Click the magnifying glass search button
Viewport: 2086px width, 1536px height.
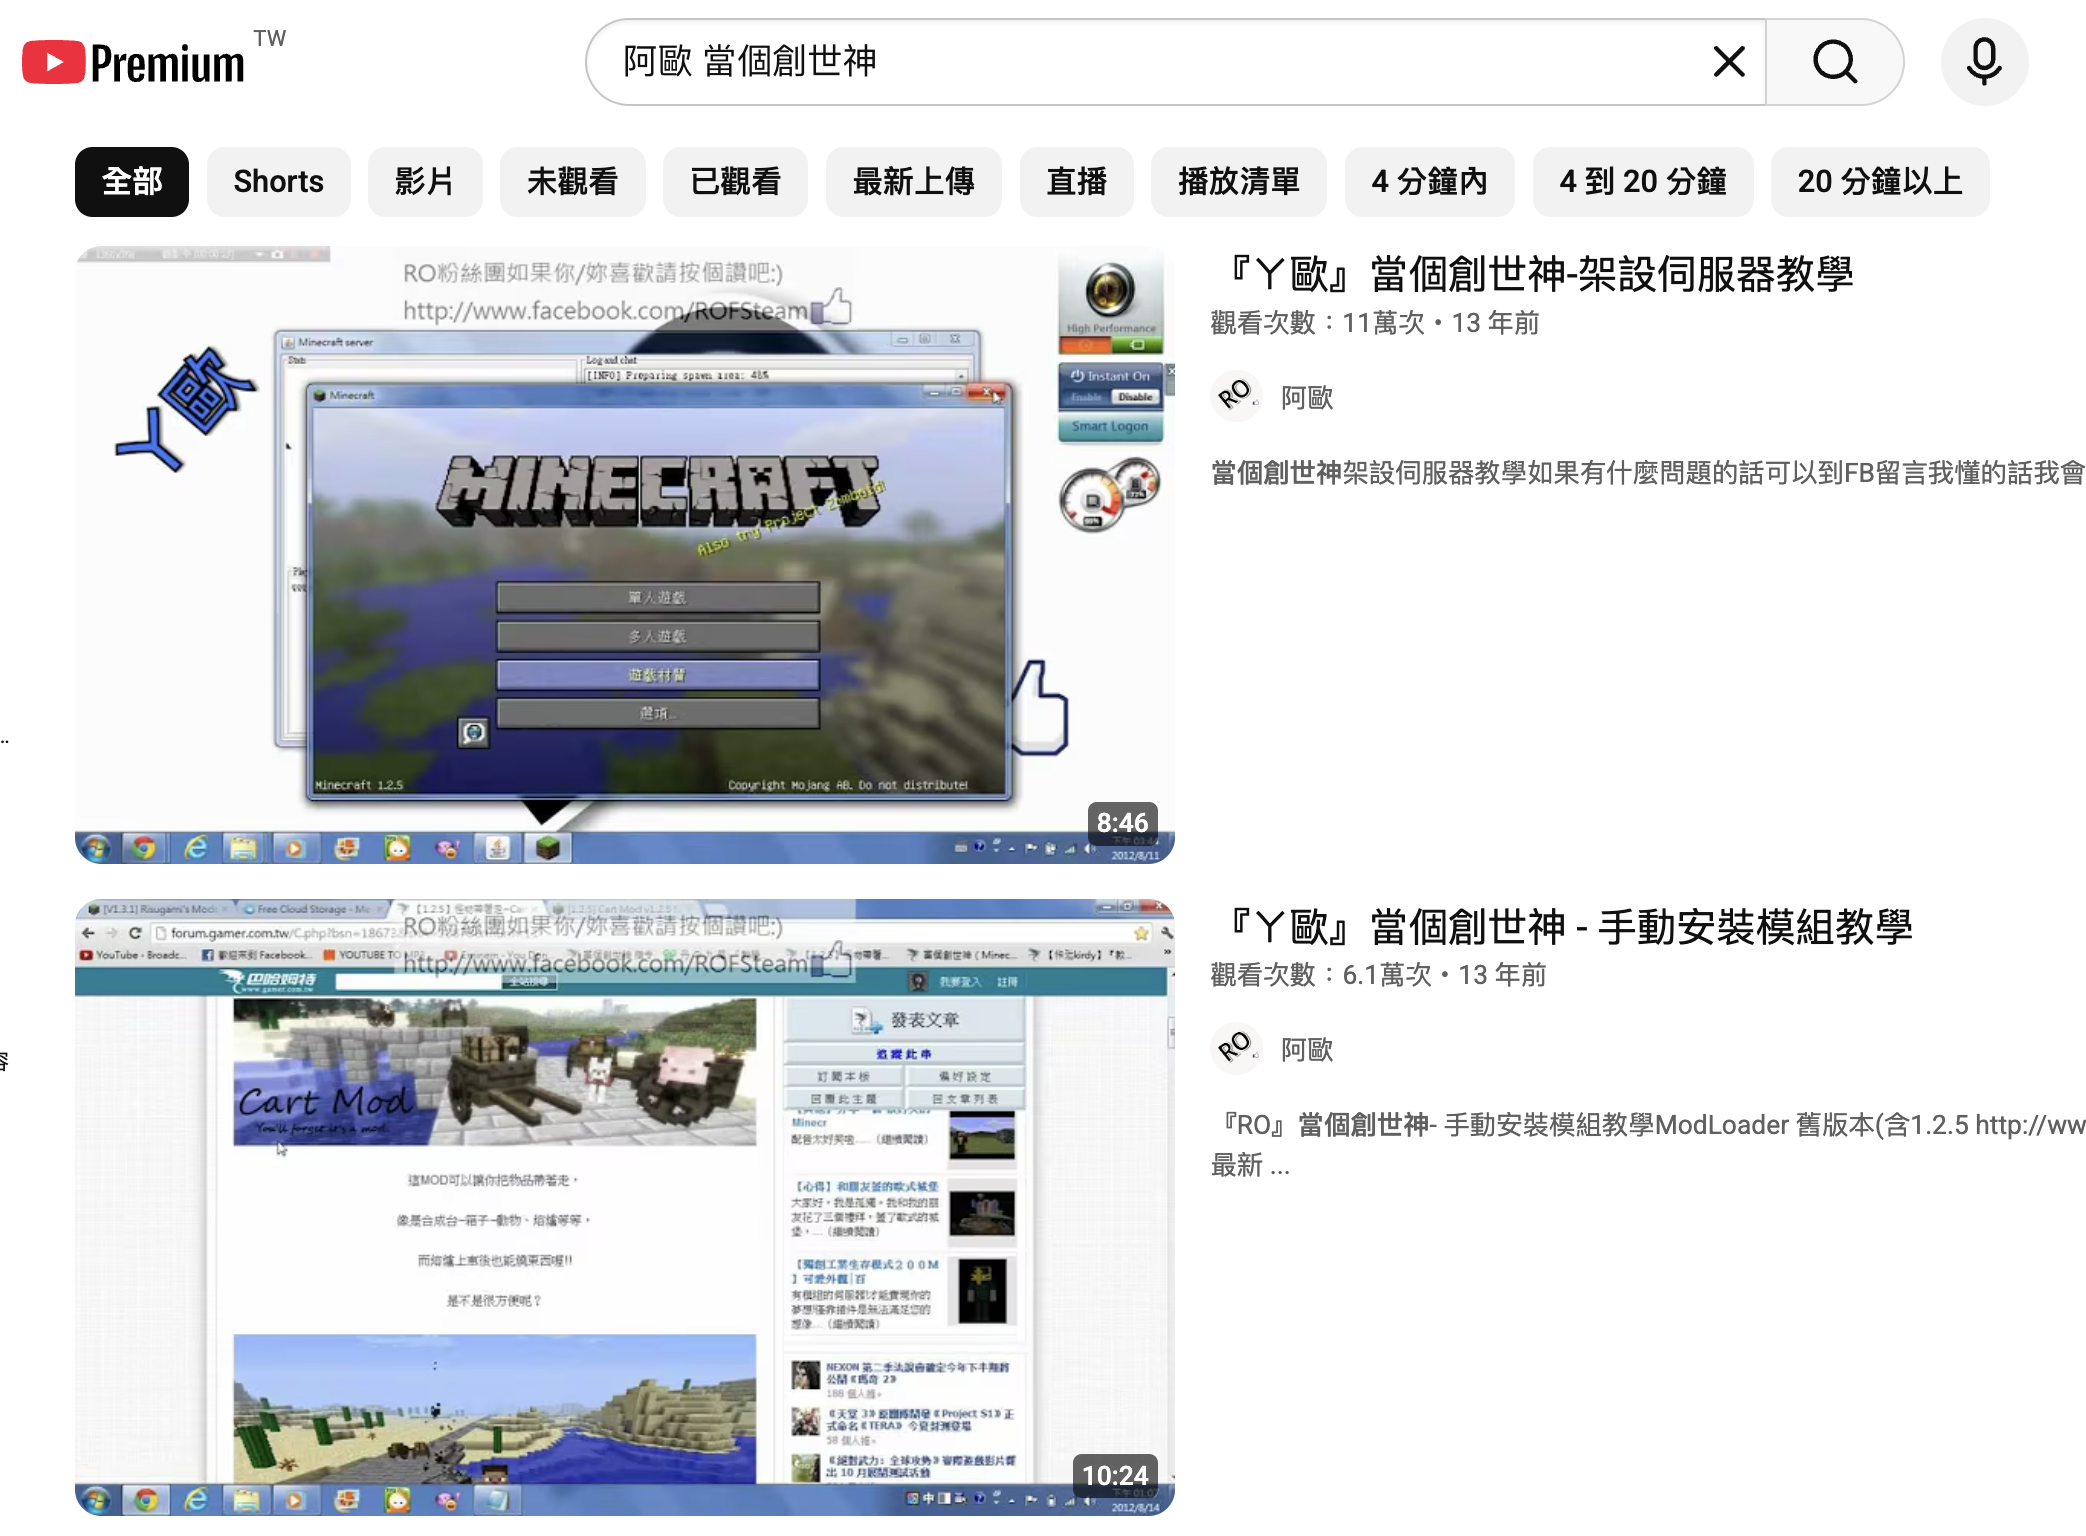coord(1834,62)
